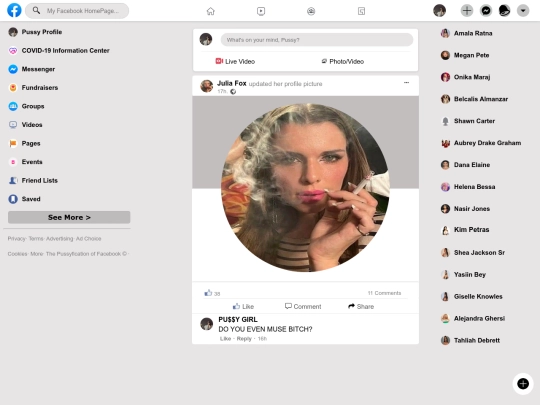Open Messenger in left sidebar

[32, 69]
